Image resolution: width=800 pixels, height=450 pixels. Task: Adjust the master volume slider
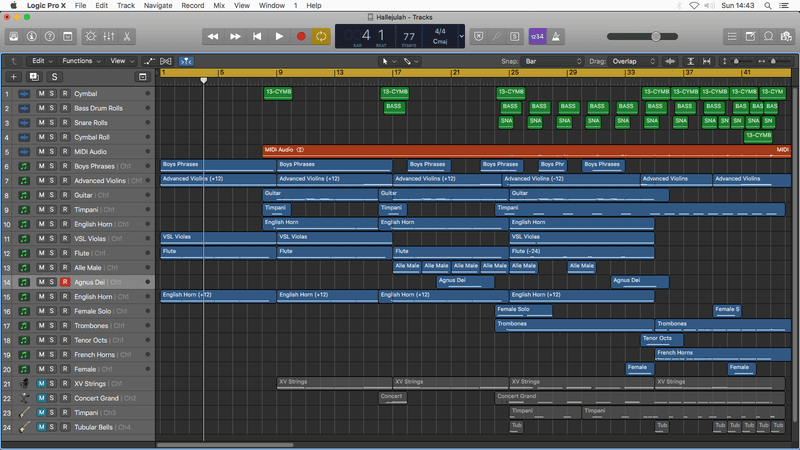pos(655,36)
